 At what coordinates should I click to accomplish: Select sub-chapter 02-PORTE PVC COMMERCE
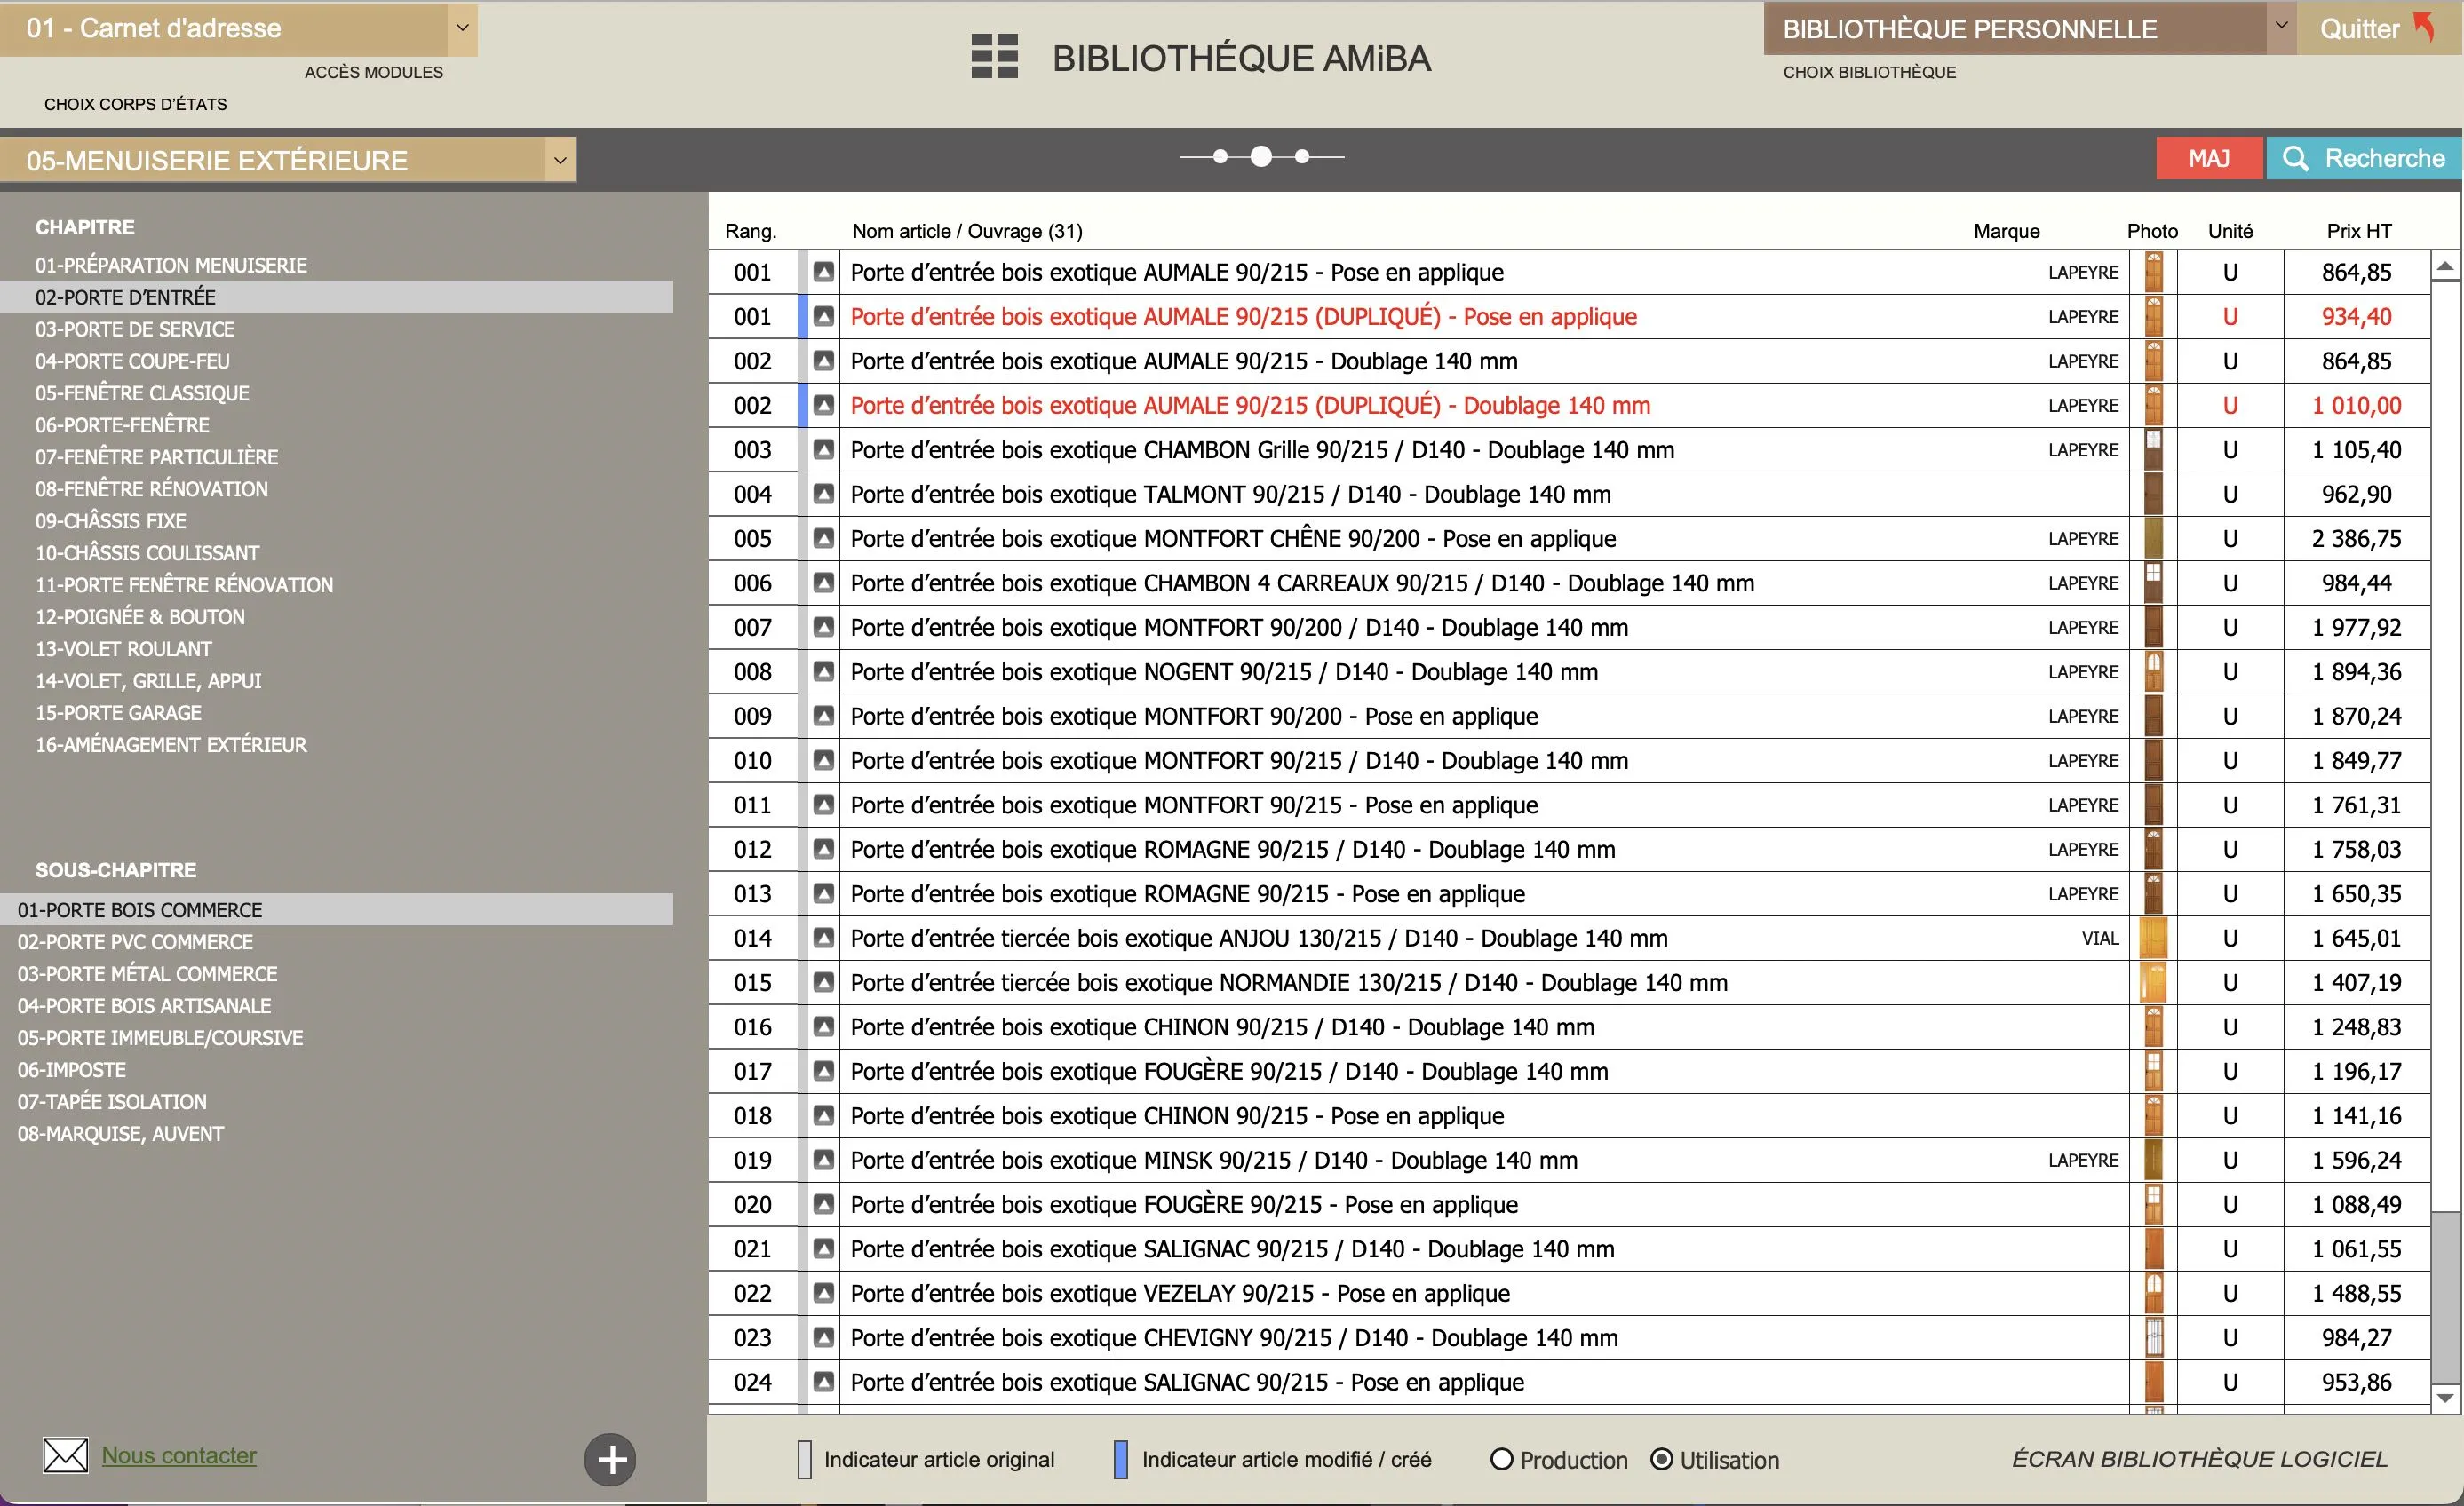pyautogui.click(x=135, y=942)
